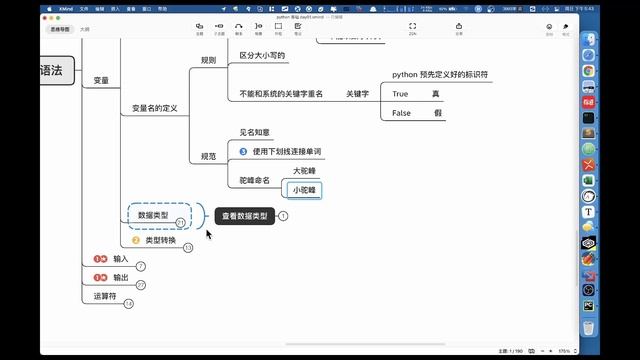Select the Relationship curve tool
The height and width of the screenshot is (360, 640).
click(x=239, y=27)
